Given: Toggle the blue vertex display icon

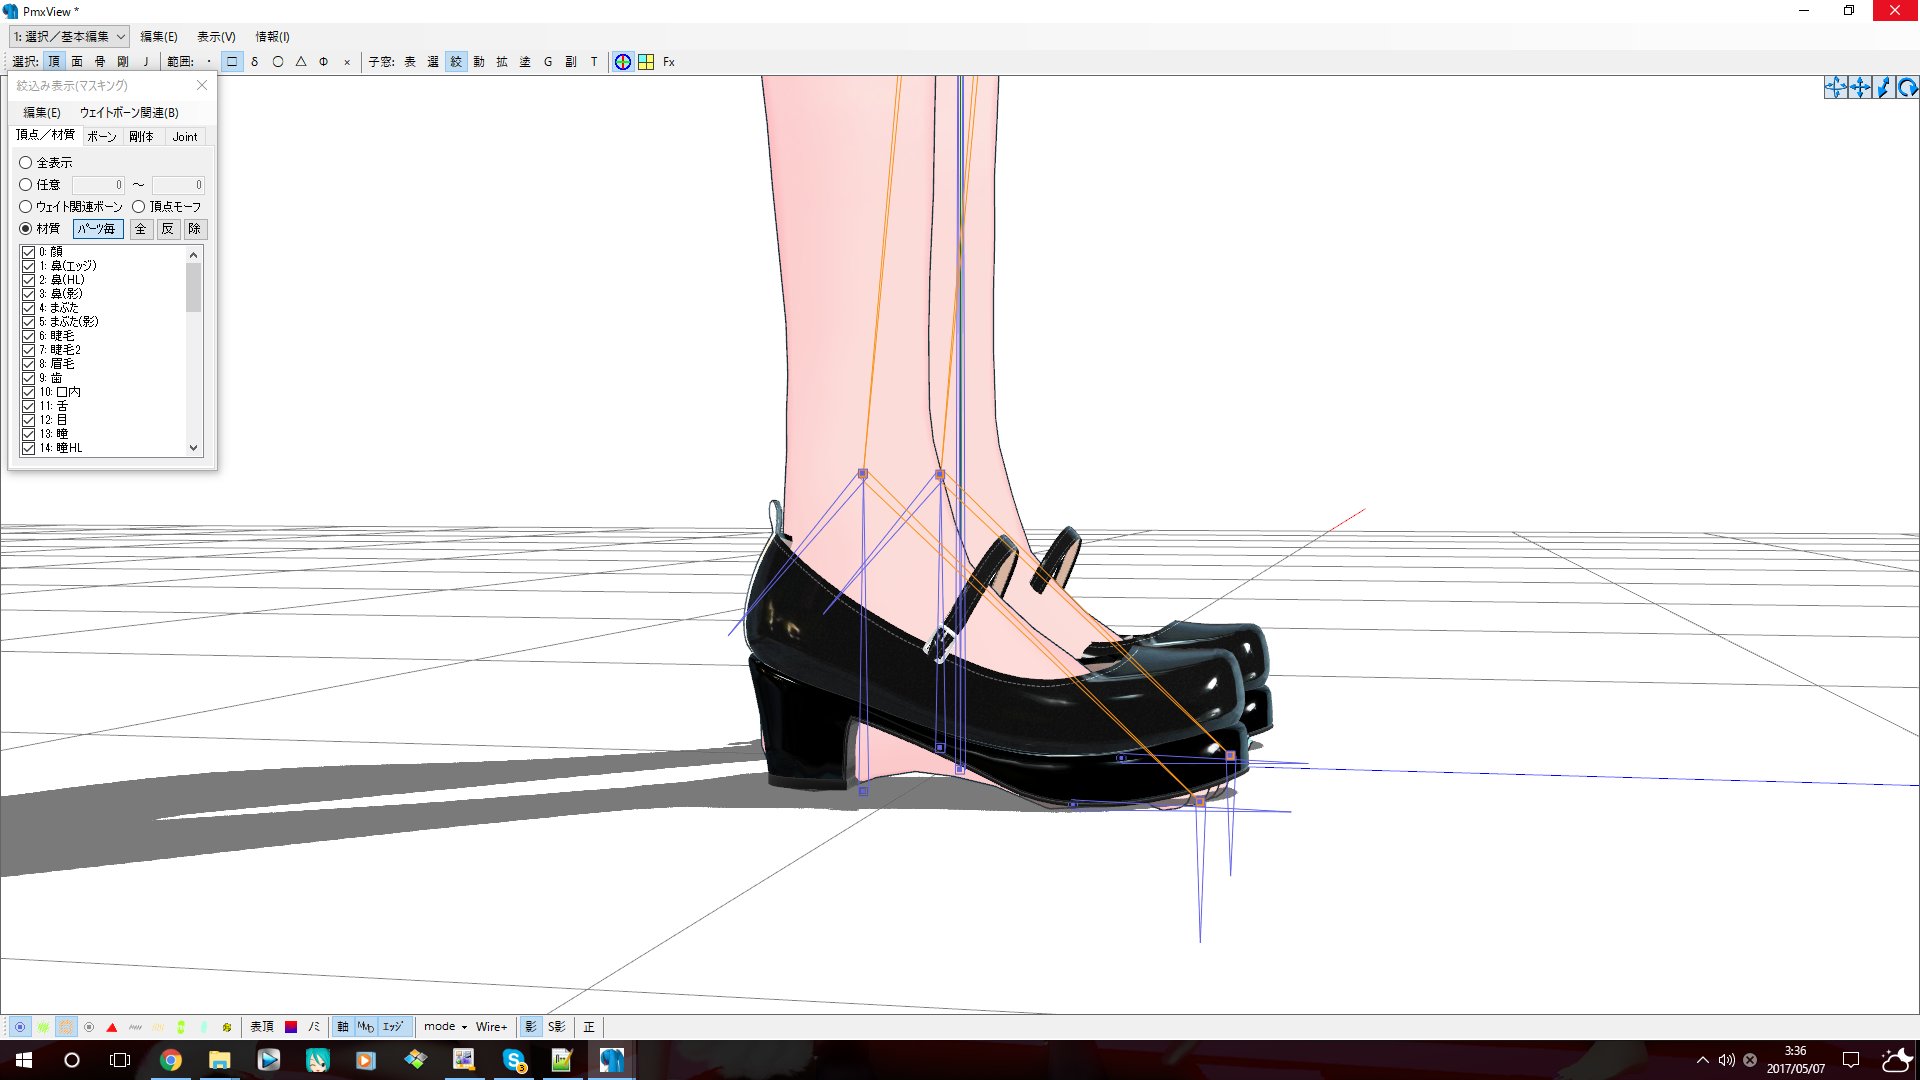Looking at the screenshot, I should [20, 1027].
